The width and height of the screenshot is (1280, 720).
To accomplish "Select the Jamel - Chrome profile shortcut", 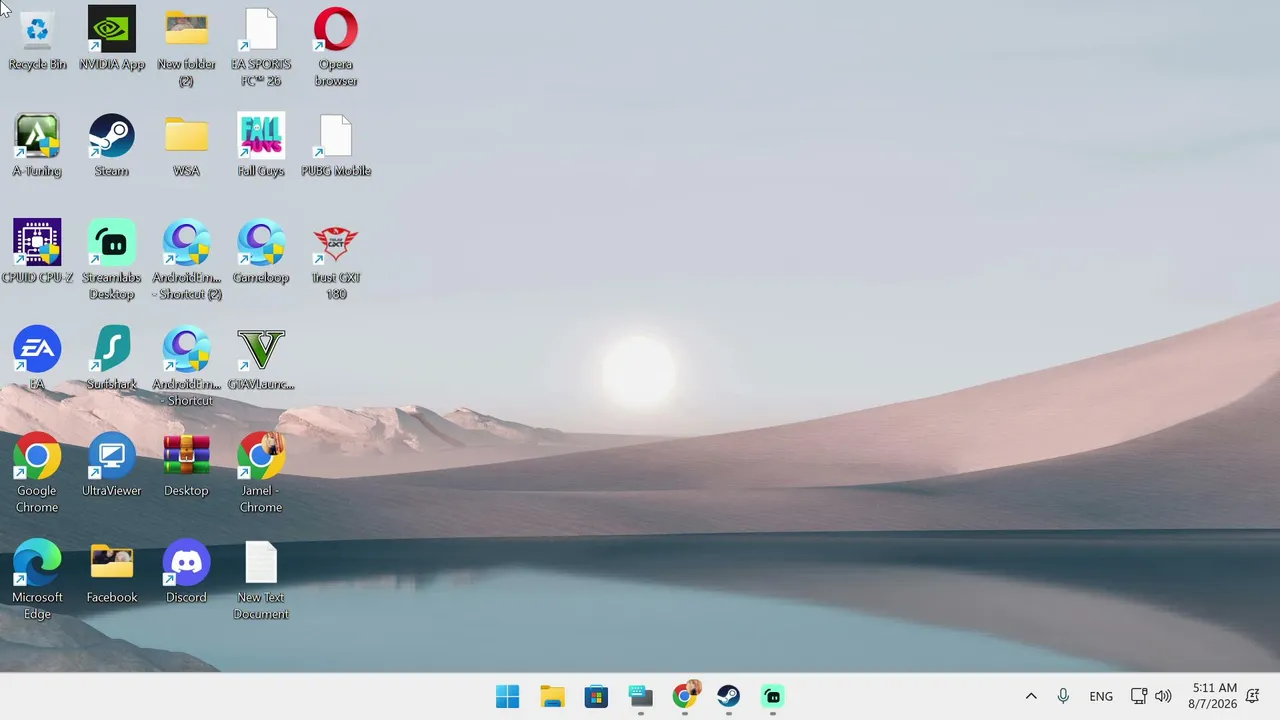I will 261,474.
